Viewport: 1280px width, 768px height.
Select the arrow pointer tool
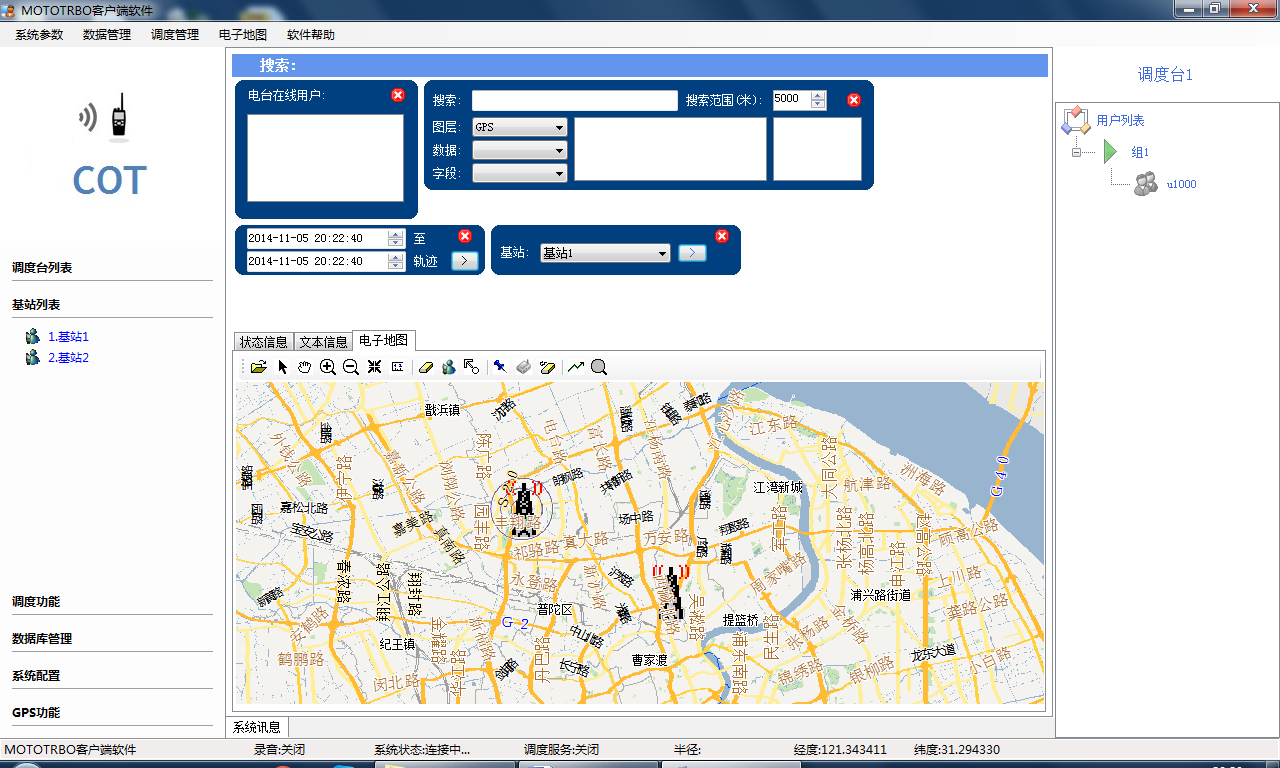(282, 367)
